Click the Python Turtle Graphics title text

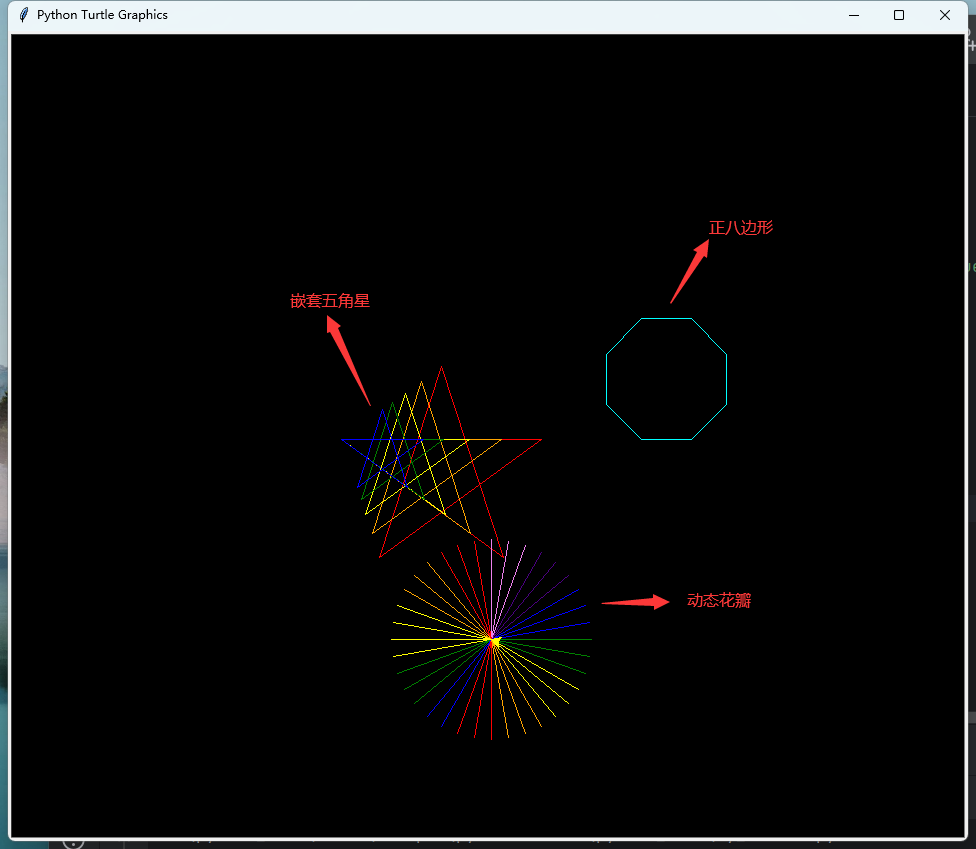[102, 15]
